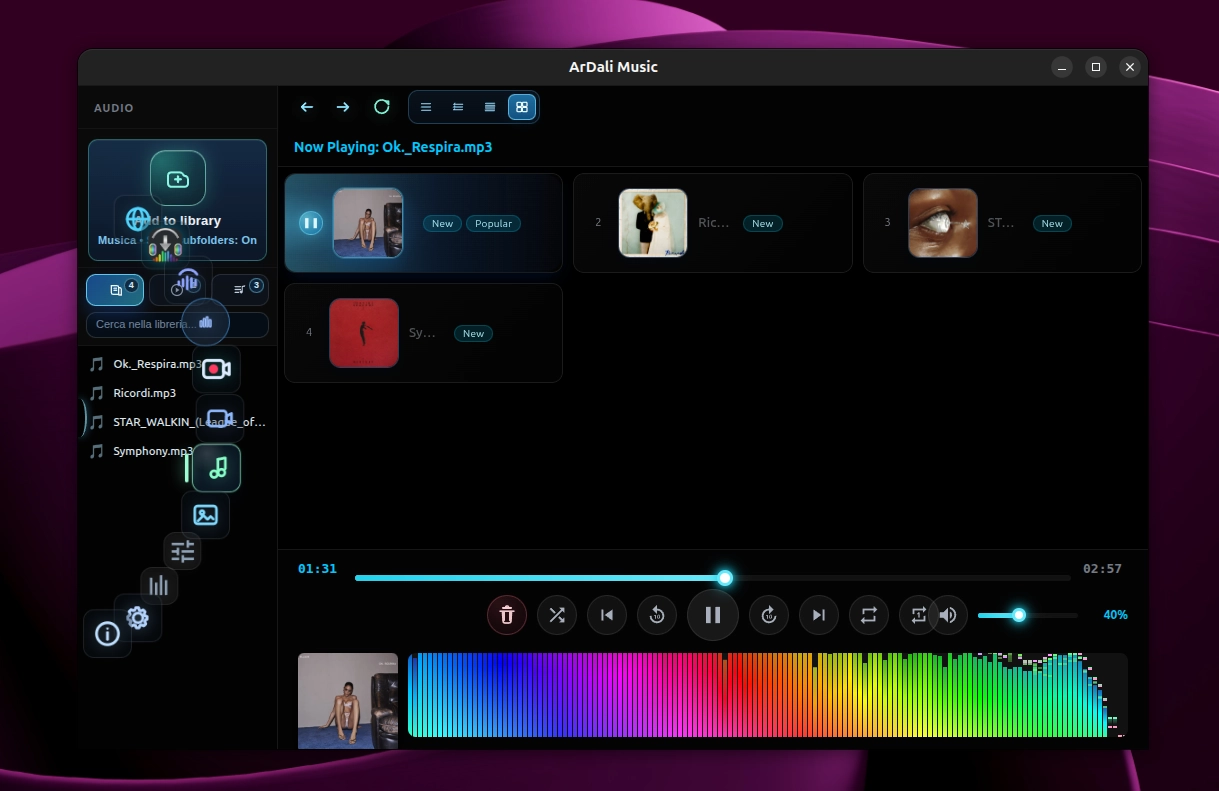Open the image gallery section icon
The height and width of the screenshot is (791, 1219).
[x=205, y=515]
